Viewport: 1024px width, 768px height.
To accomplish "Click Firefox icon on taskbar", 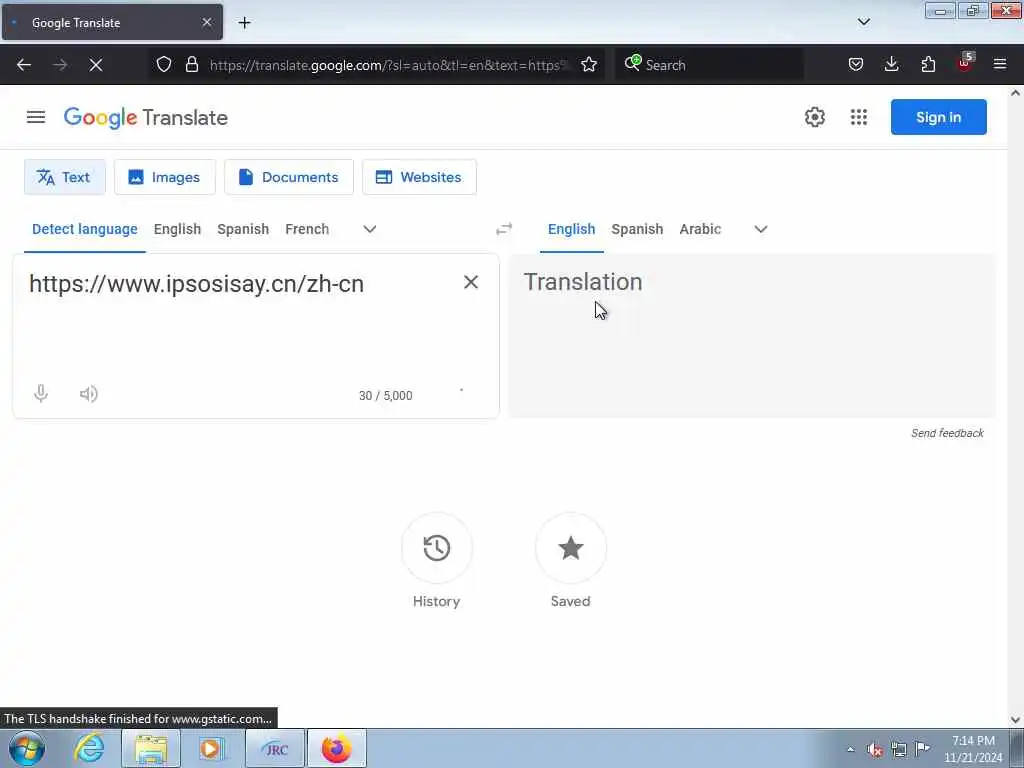I will 337,748.
